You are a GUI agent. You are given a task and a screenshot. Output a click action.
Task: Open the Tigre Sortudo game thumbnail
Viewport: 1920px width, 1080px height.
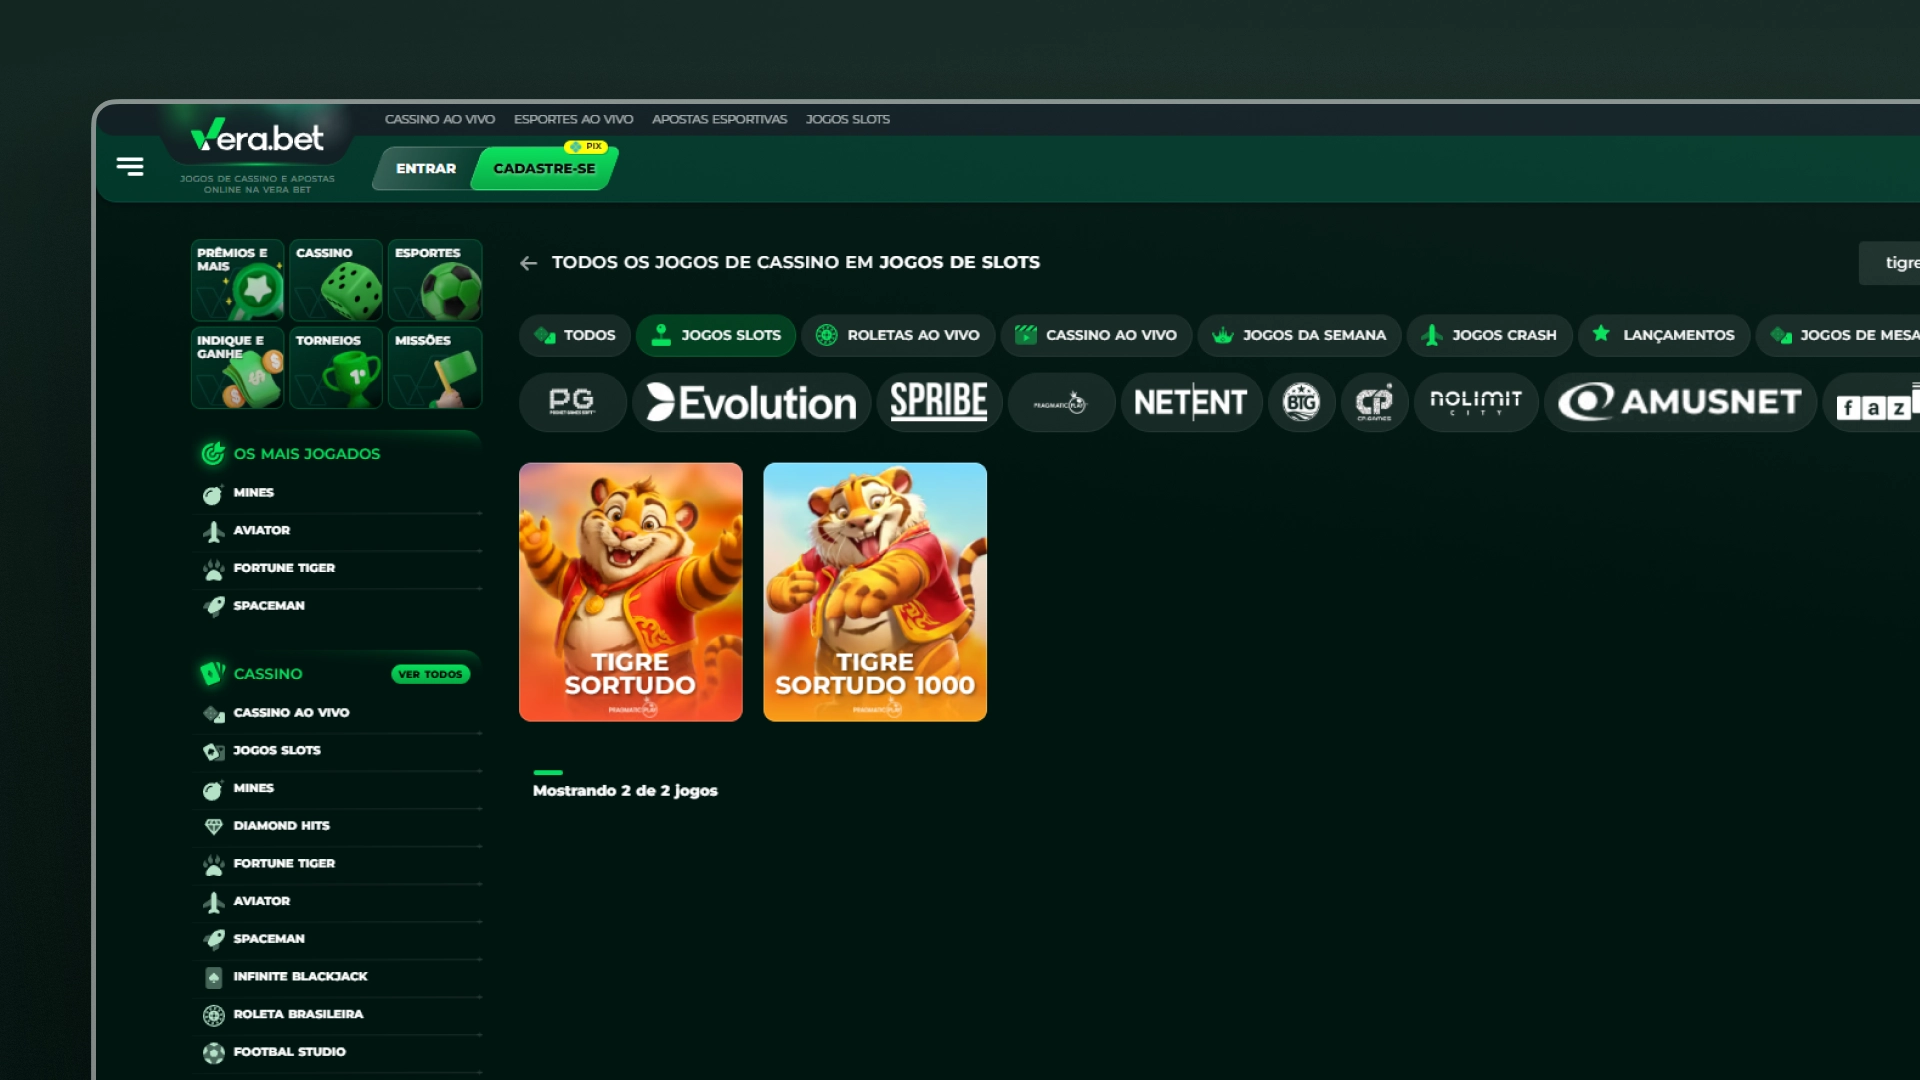(631, 592)
